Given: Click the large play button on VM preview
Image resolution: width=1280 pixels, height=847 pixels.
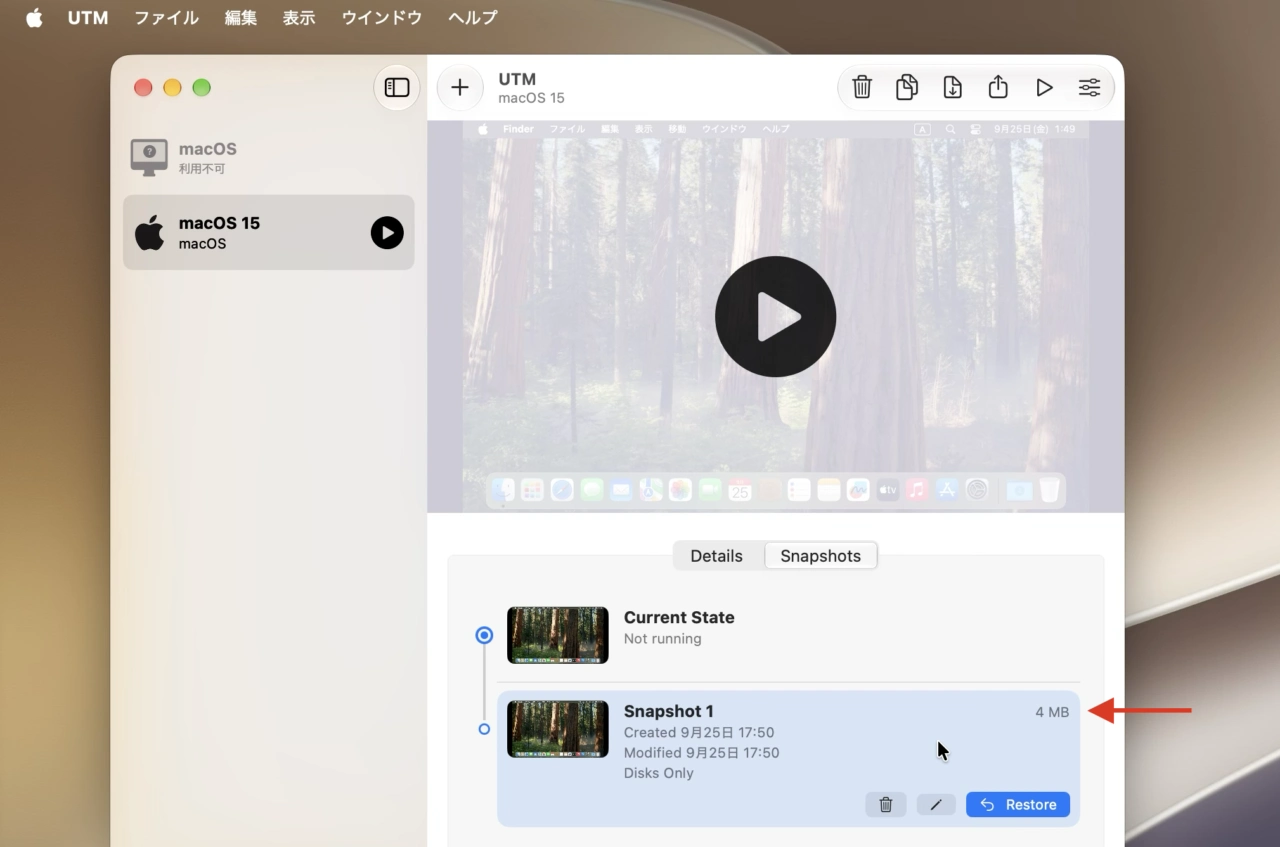Looking at the screenshot, I should click(775, 316).
